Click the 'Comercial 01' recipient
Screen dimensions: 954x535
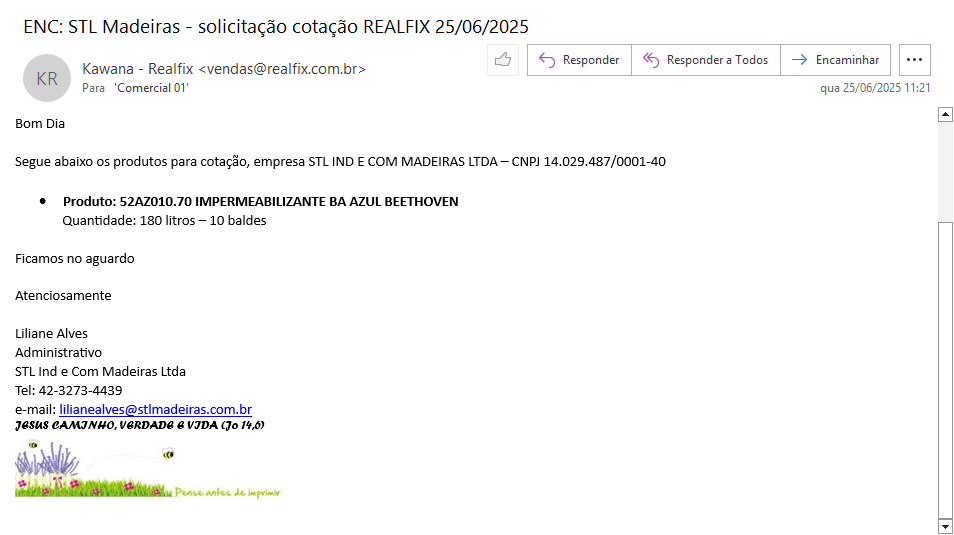point(151,88)
